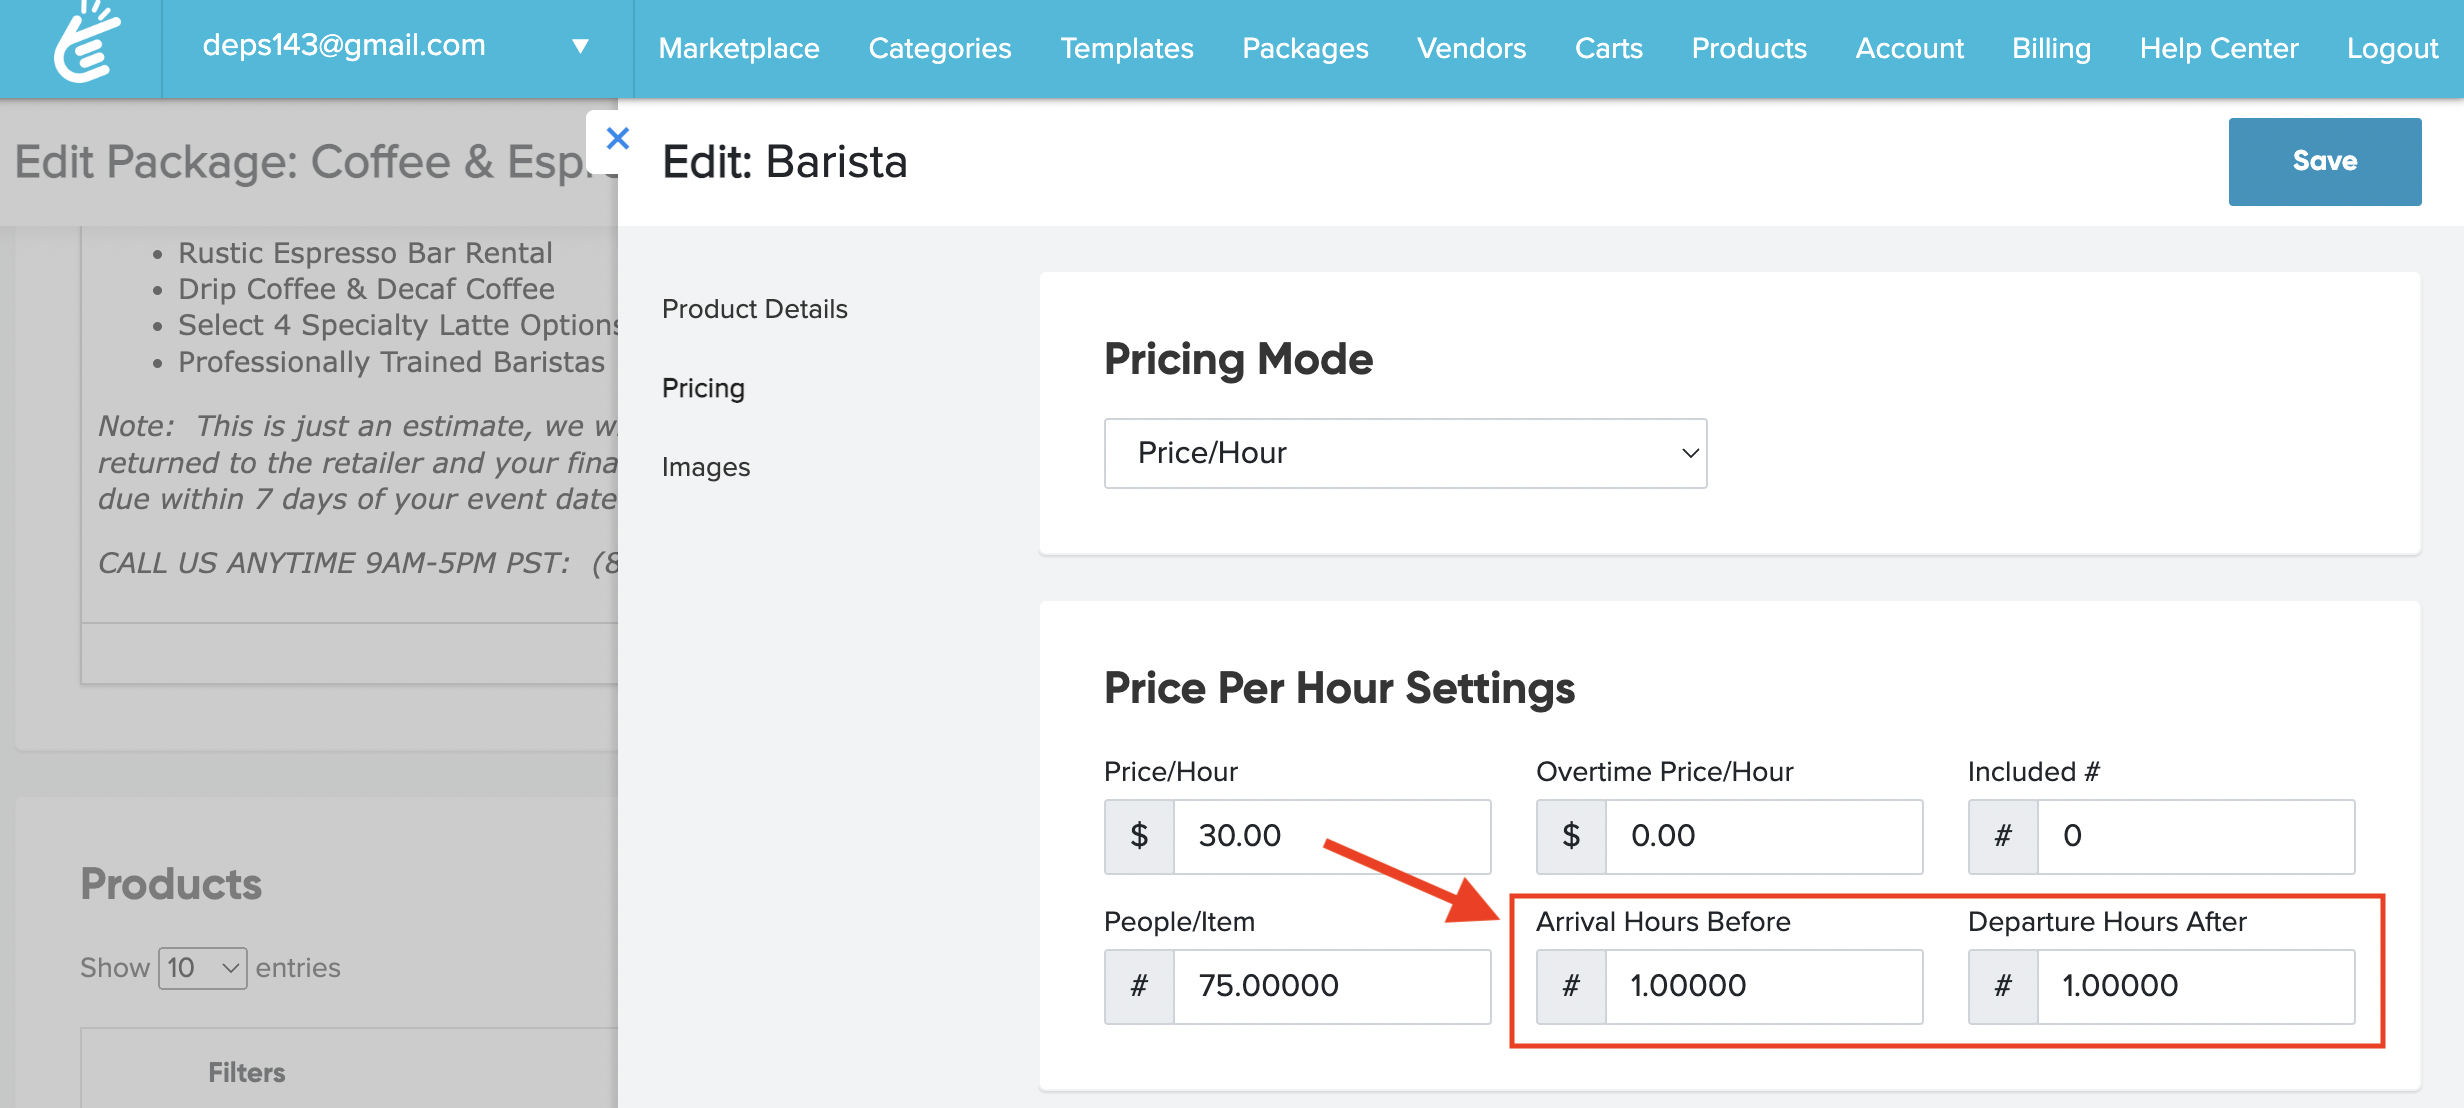This screenshot has height=1108, width=2464.
Task: Navigate to Billing
Action: pos(2050,48)
